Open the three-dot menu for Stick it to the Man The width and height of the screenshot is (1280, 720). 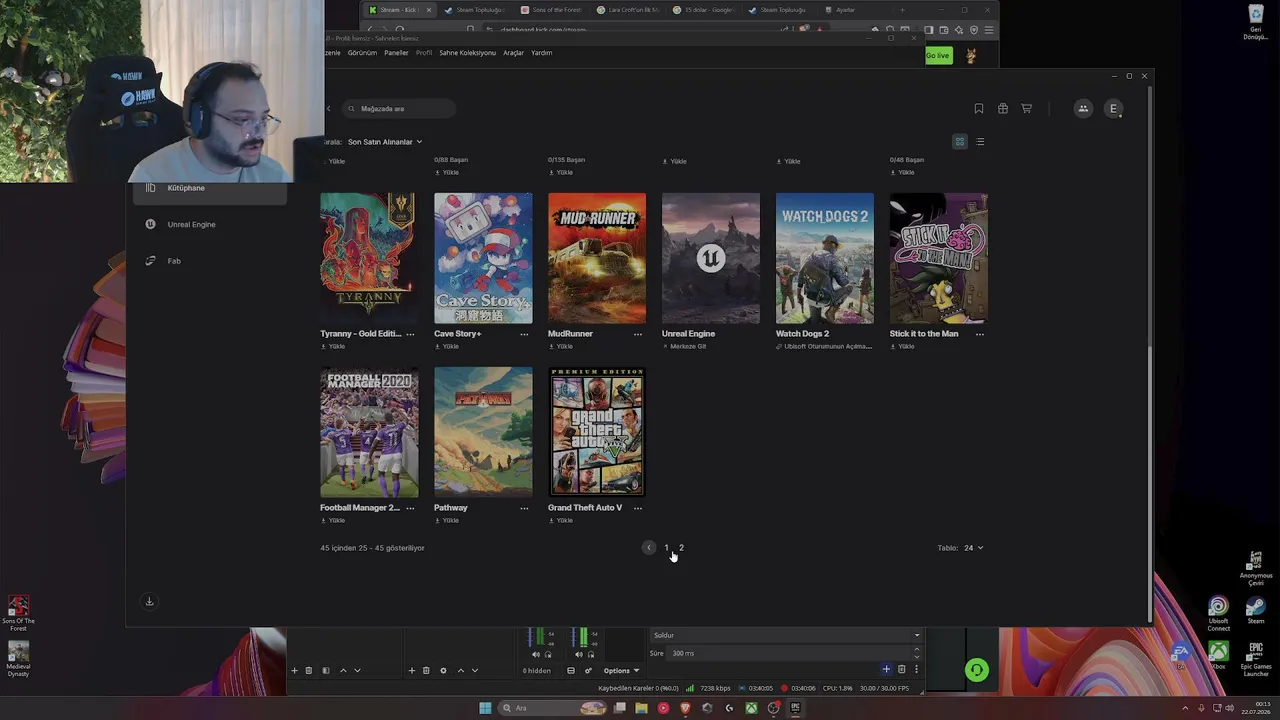pyautogui.click(x=980, y=334)
